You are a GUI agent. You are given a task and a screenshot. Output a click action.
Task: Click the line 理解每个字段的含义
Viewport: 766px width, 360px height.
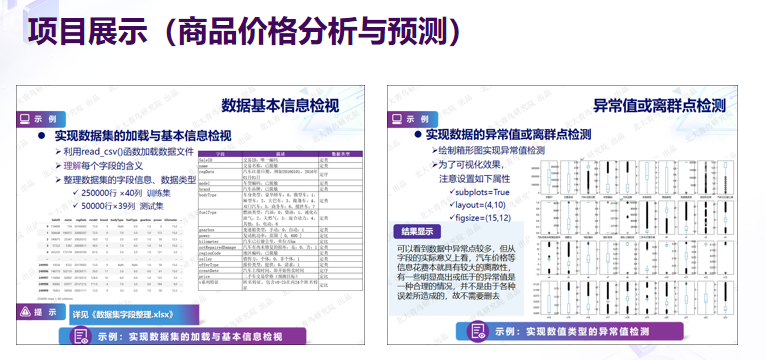[103, 165]
